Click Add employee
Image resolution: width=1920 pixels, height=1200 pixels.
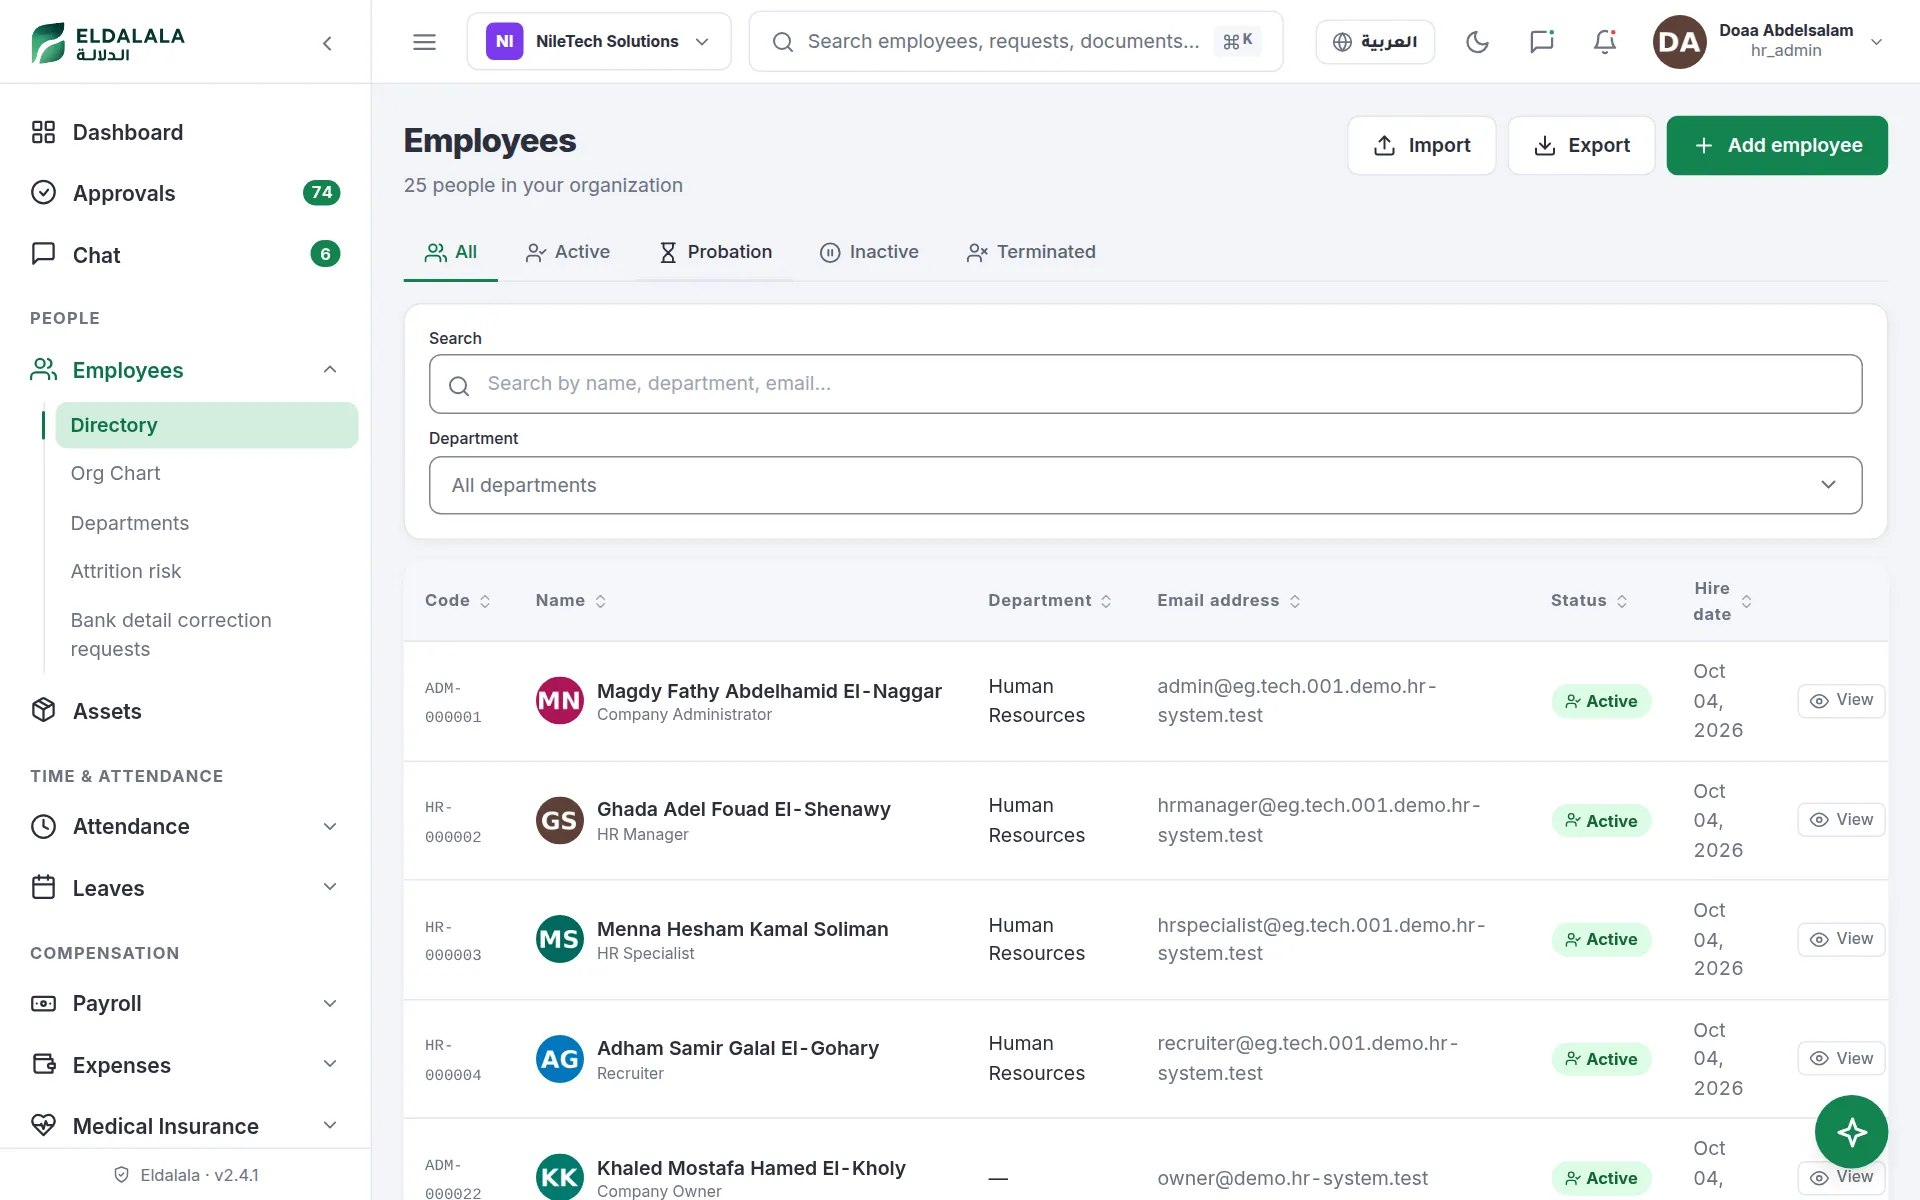pyautogui.click(x=1777, y=146)
